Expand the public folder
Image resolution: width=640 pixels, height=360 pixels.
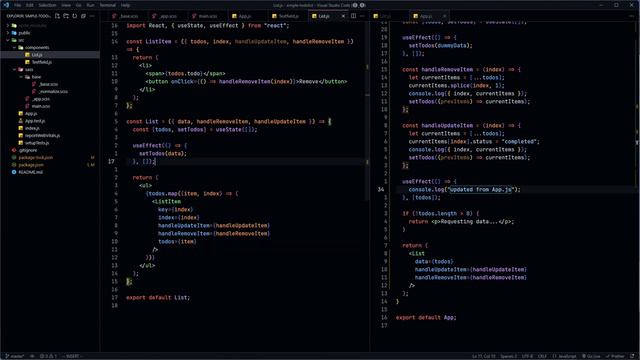coord(50,33)
